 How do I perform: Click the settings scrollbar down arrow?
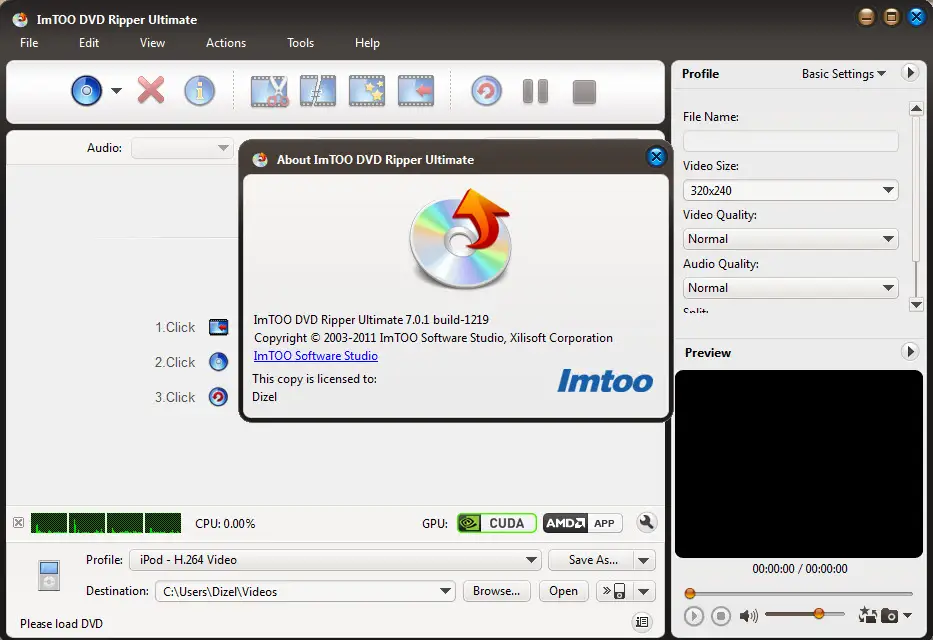pyautogui.click(x=916, y=305)
